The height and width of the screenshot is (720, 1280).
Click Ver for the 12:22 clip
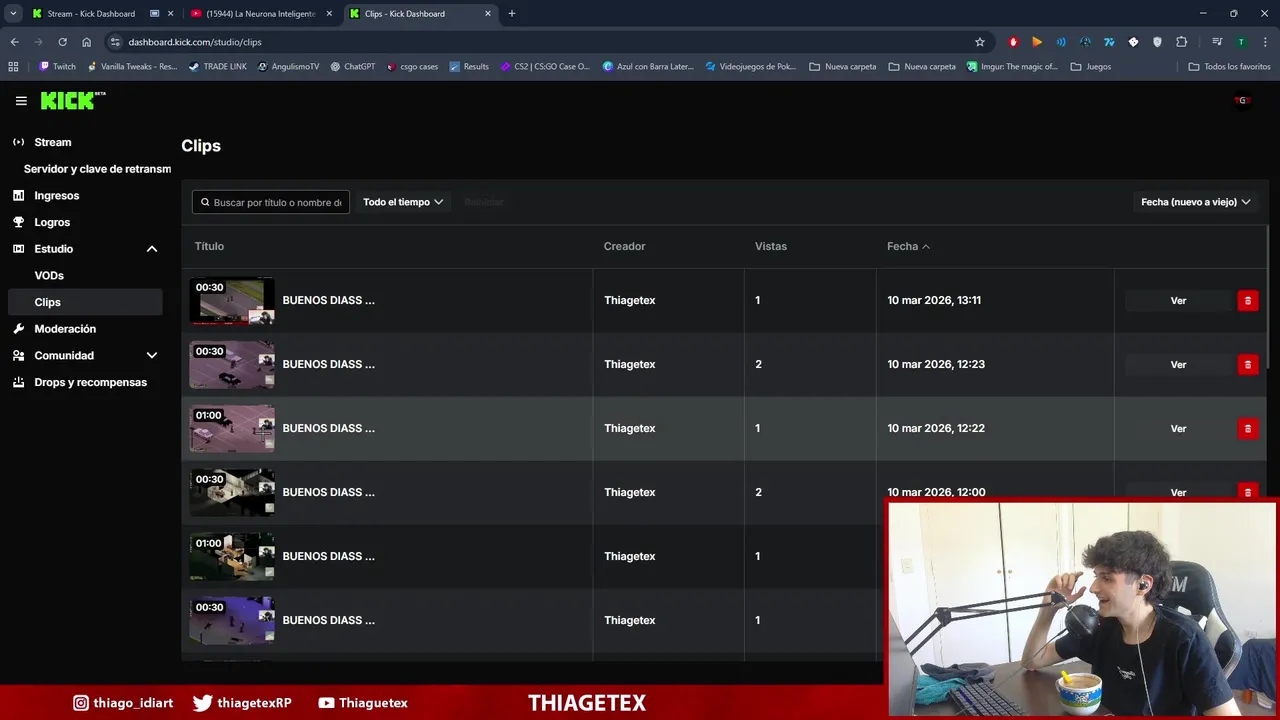[x=1178, y=429]
